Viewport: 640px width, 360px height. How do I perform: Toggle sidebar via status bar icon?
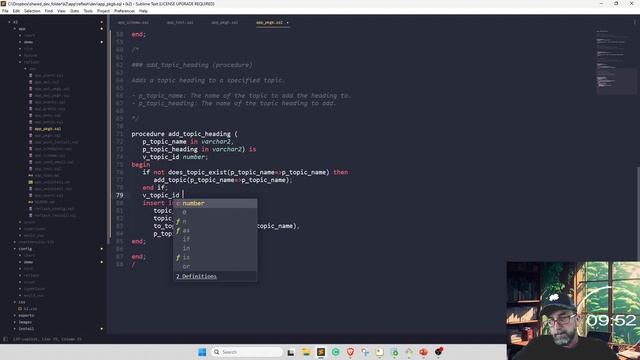click(x=5, y=339)
